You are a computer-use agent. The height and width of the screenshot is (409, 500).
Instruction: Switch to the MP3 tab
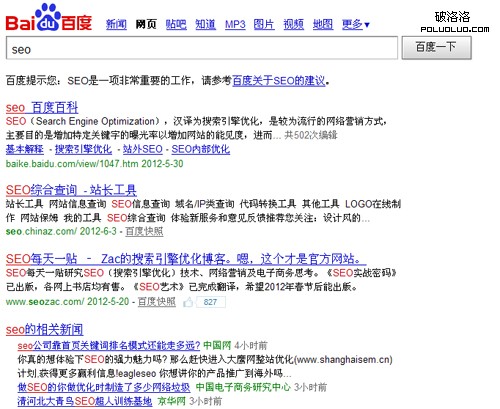point(235,24)
